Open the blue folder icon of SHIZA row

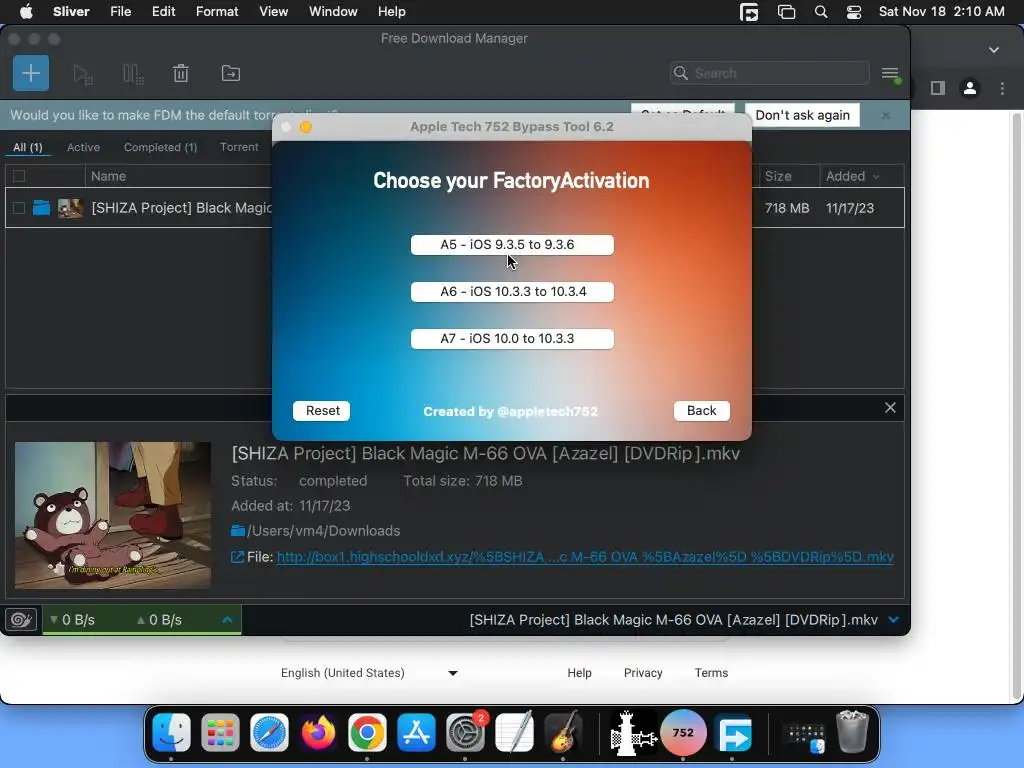click(42, 208)
